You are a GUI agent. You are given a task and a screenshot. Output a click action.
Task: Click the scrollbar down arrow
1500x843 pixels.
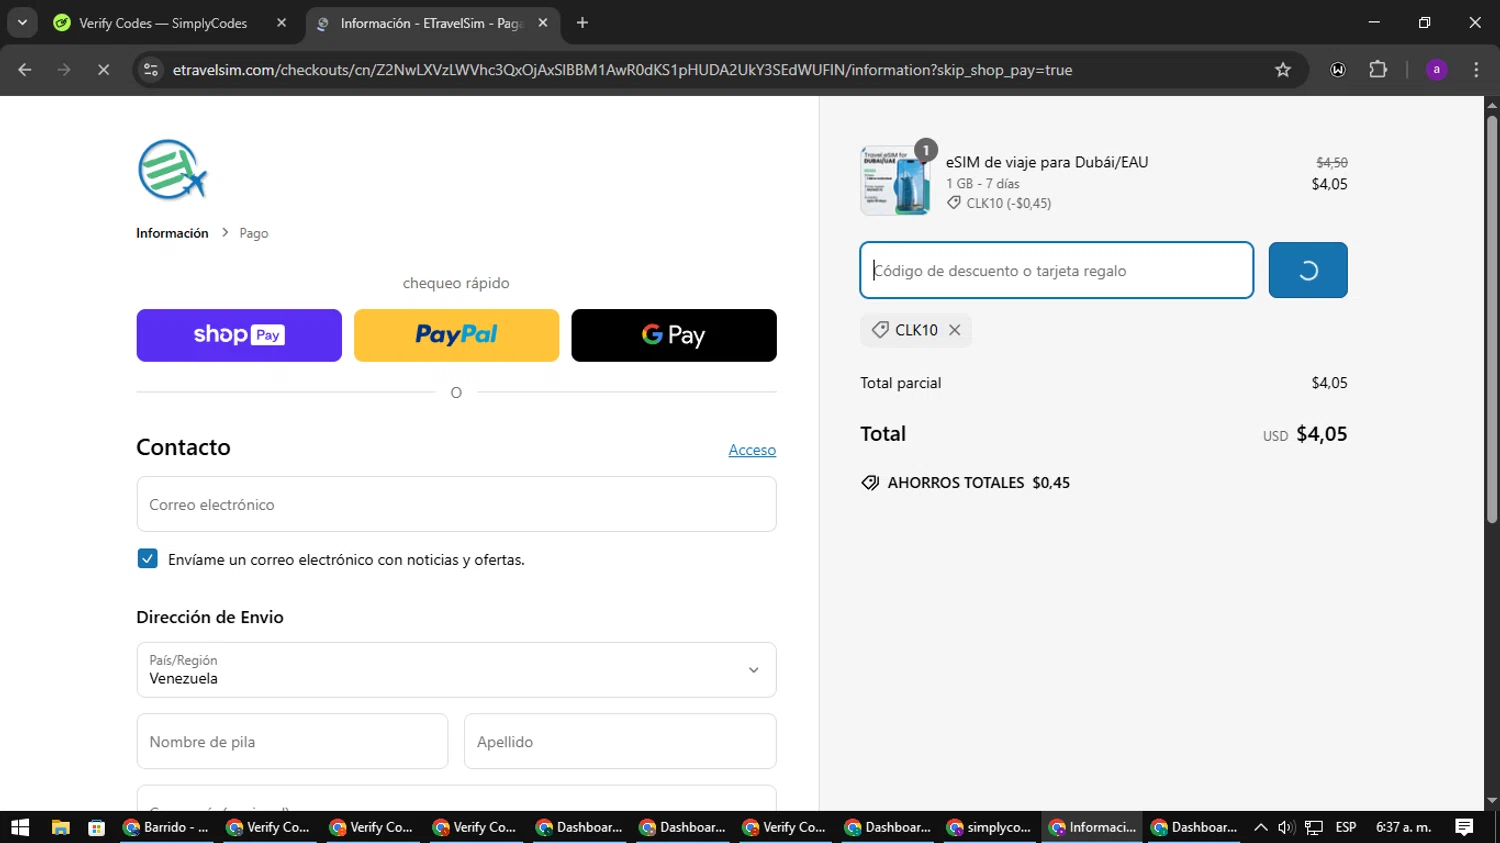pos(1492,801)
